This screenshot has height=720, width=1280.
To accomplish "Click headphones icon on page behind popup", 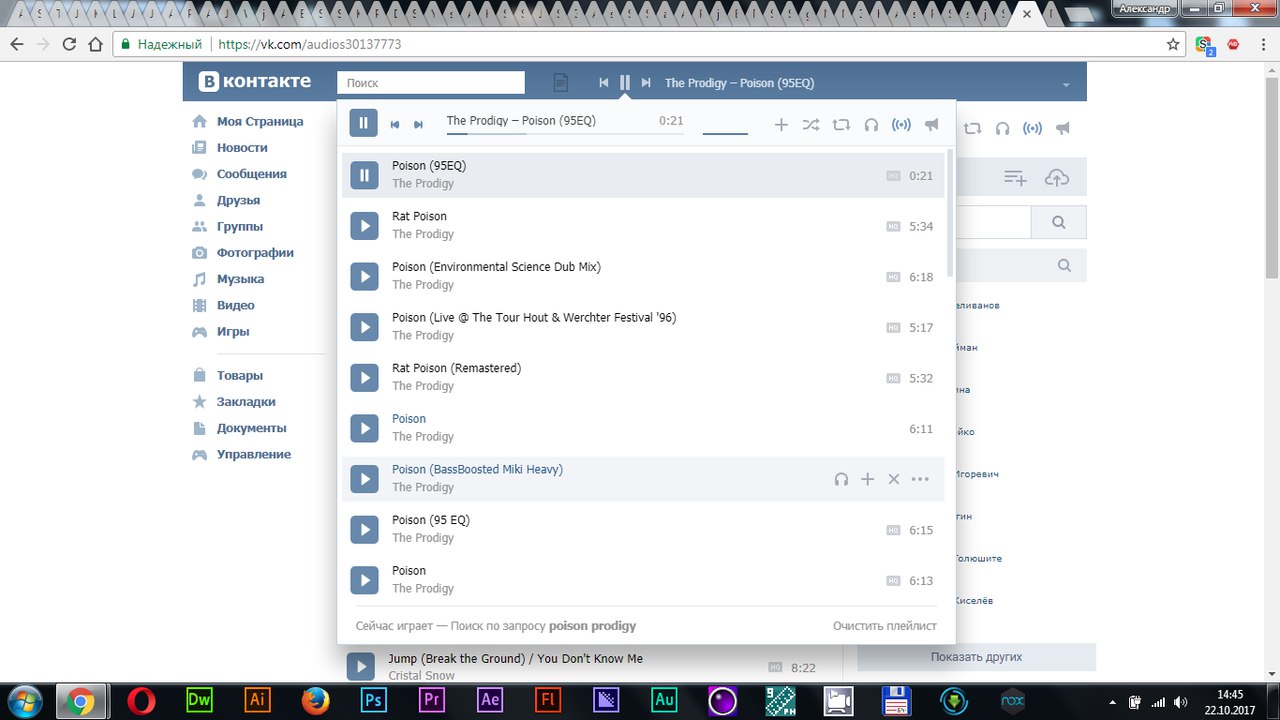I will (x=1002, y=128).
